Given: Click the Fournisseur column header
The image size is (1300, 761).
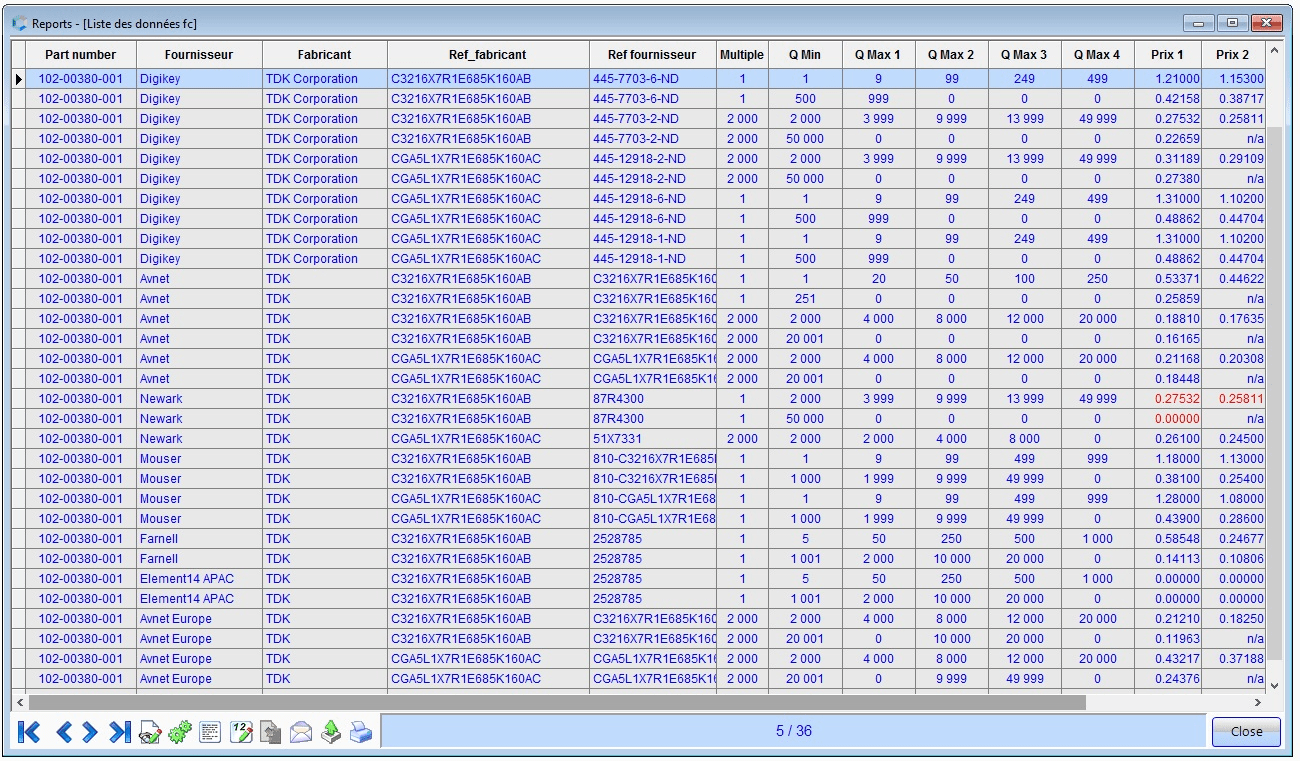Looking at the screenshot, I should (x=199, y=55).
